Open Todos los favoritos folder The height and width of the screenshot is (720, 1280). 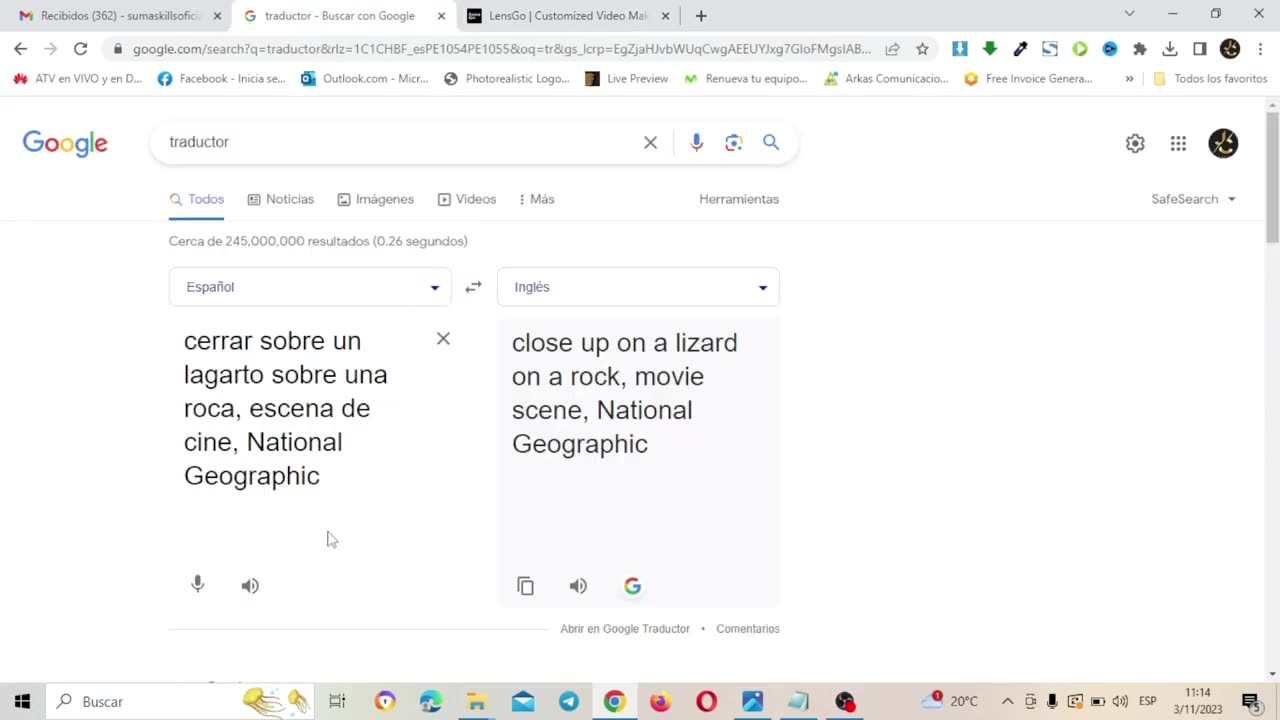coord(1210,78)
